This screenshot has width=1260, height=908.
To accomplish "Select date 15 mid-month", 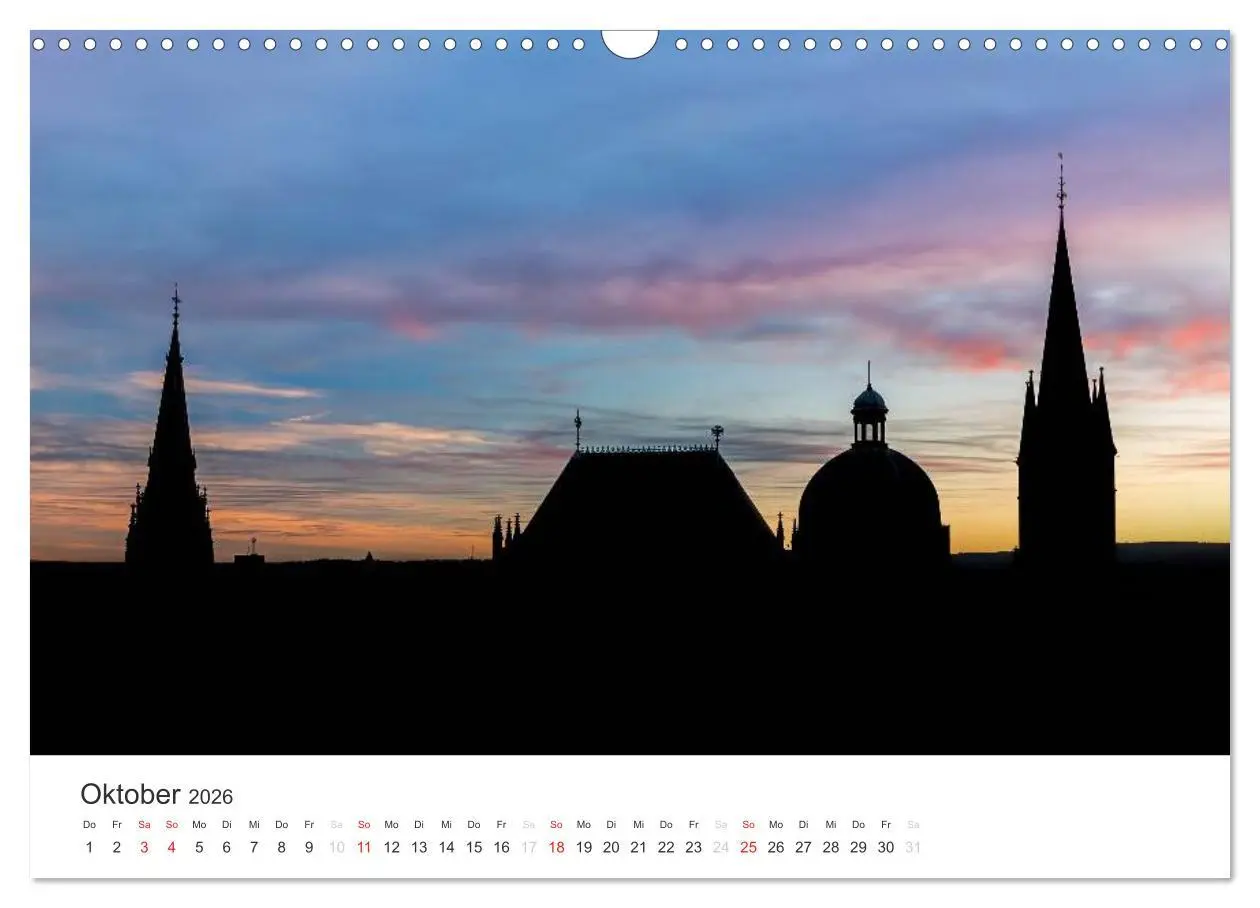I will point(472,846).
